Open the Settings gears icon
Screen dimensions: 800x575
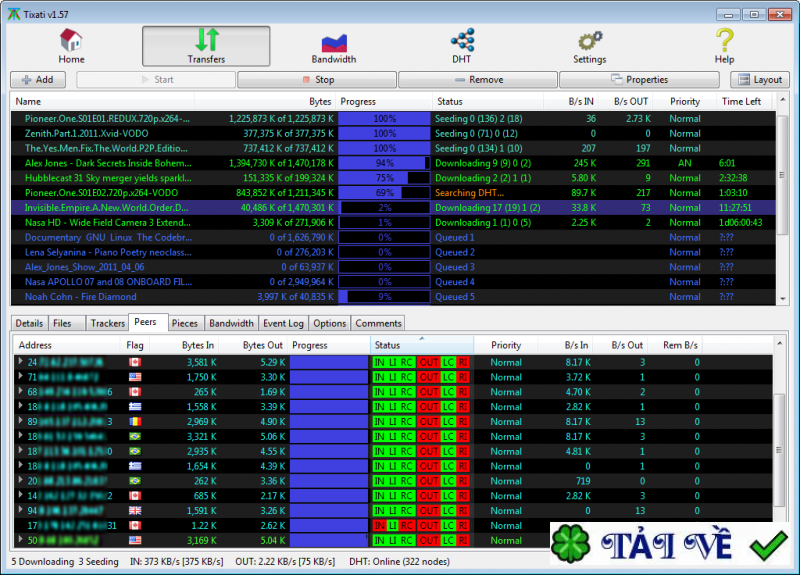tap(589, 42)
